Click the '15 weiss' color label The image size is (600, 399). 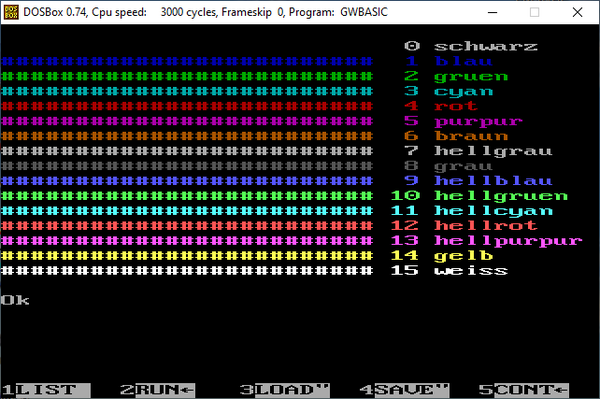click(449, 270)
